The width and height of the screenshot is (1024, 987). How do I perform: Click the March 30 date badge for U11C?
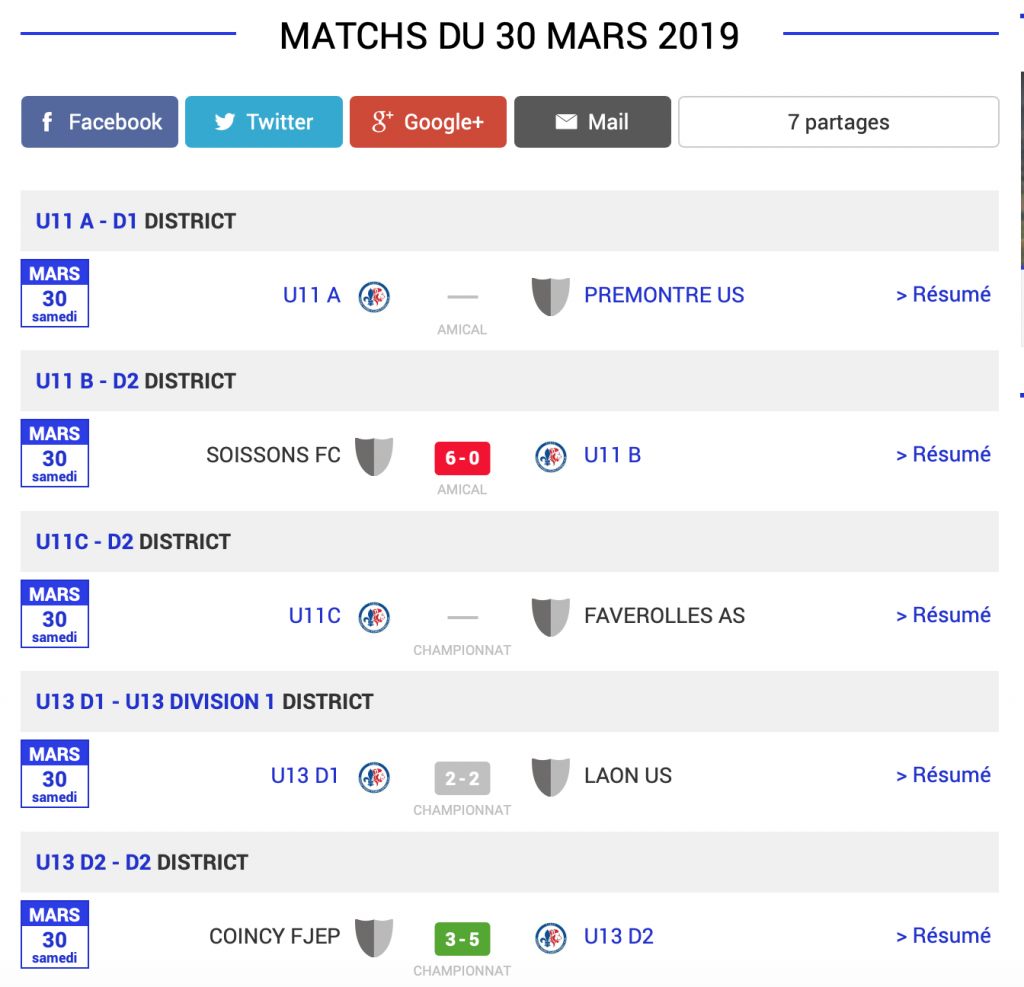(55, 614)
